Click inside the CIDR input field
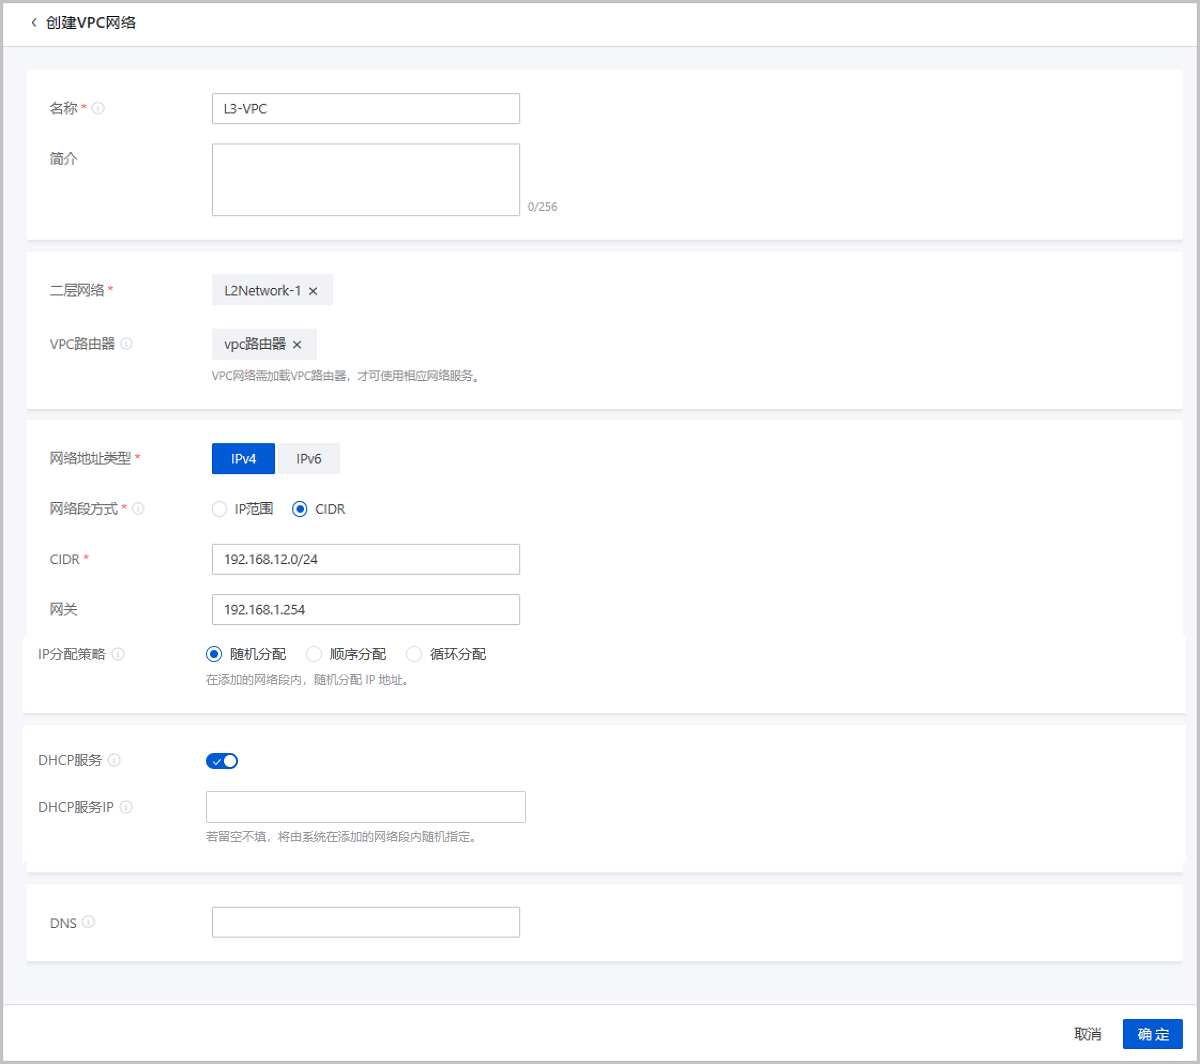The image size is (1200, 1064). 365,559
